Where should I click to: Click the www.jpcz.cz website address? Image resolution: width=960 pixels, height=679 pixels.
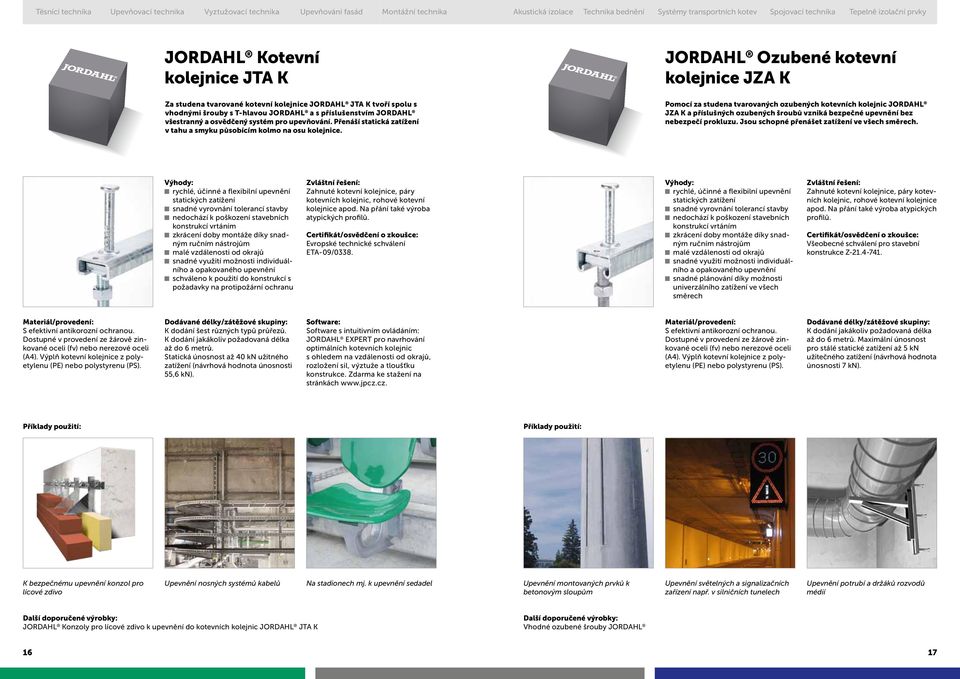pos(364,383)
